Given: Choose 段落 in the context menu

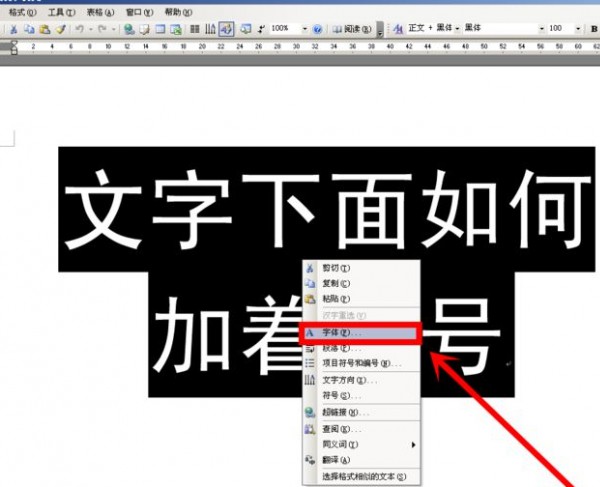Looking at the screenshot, I should [x=361, y=348].
